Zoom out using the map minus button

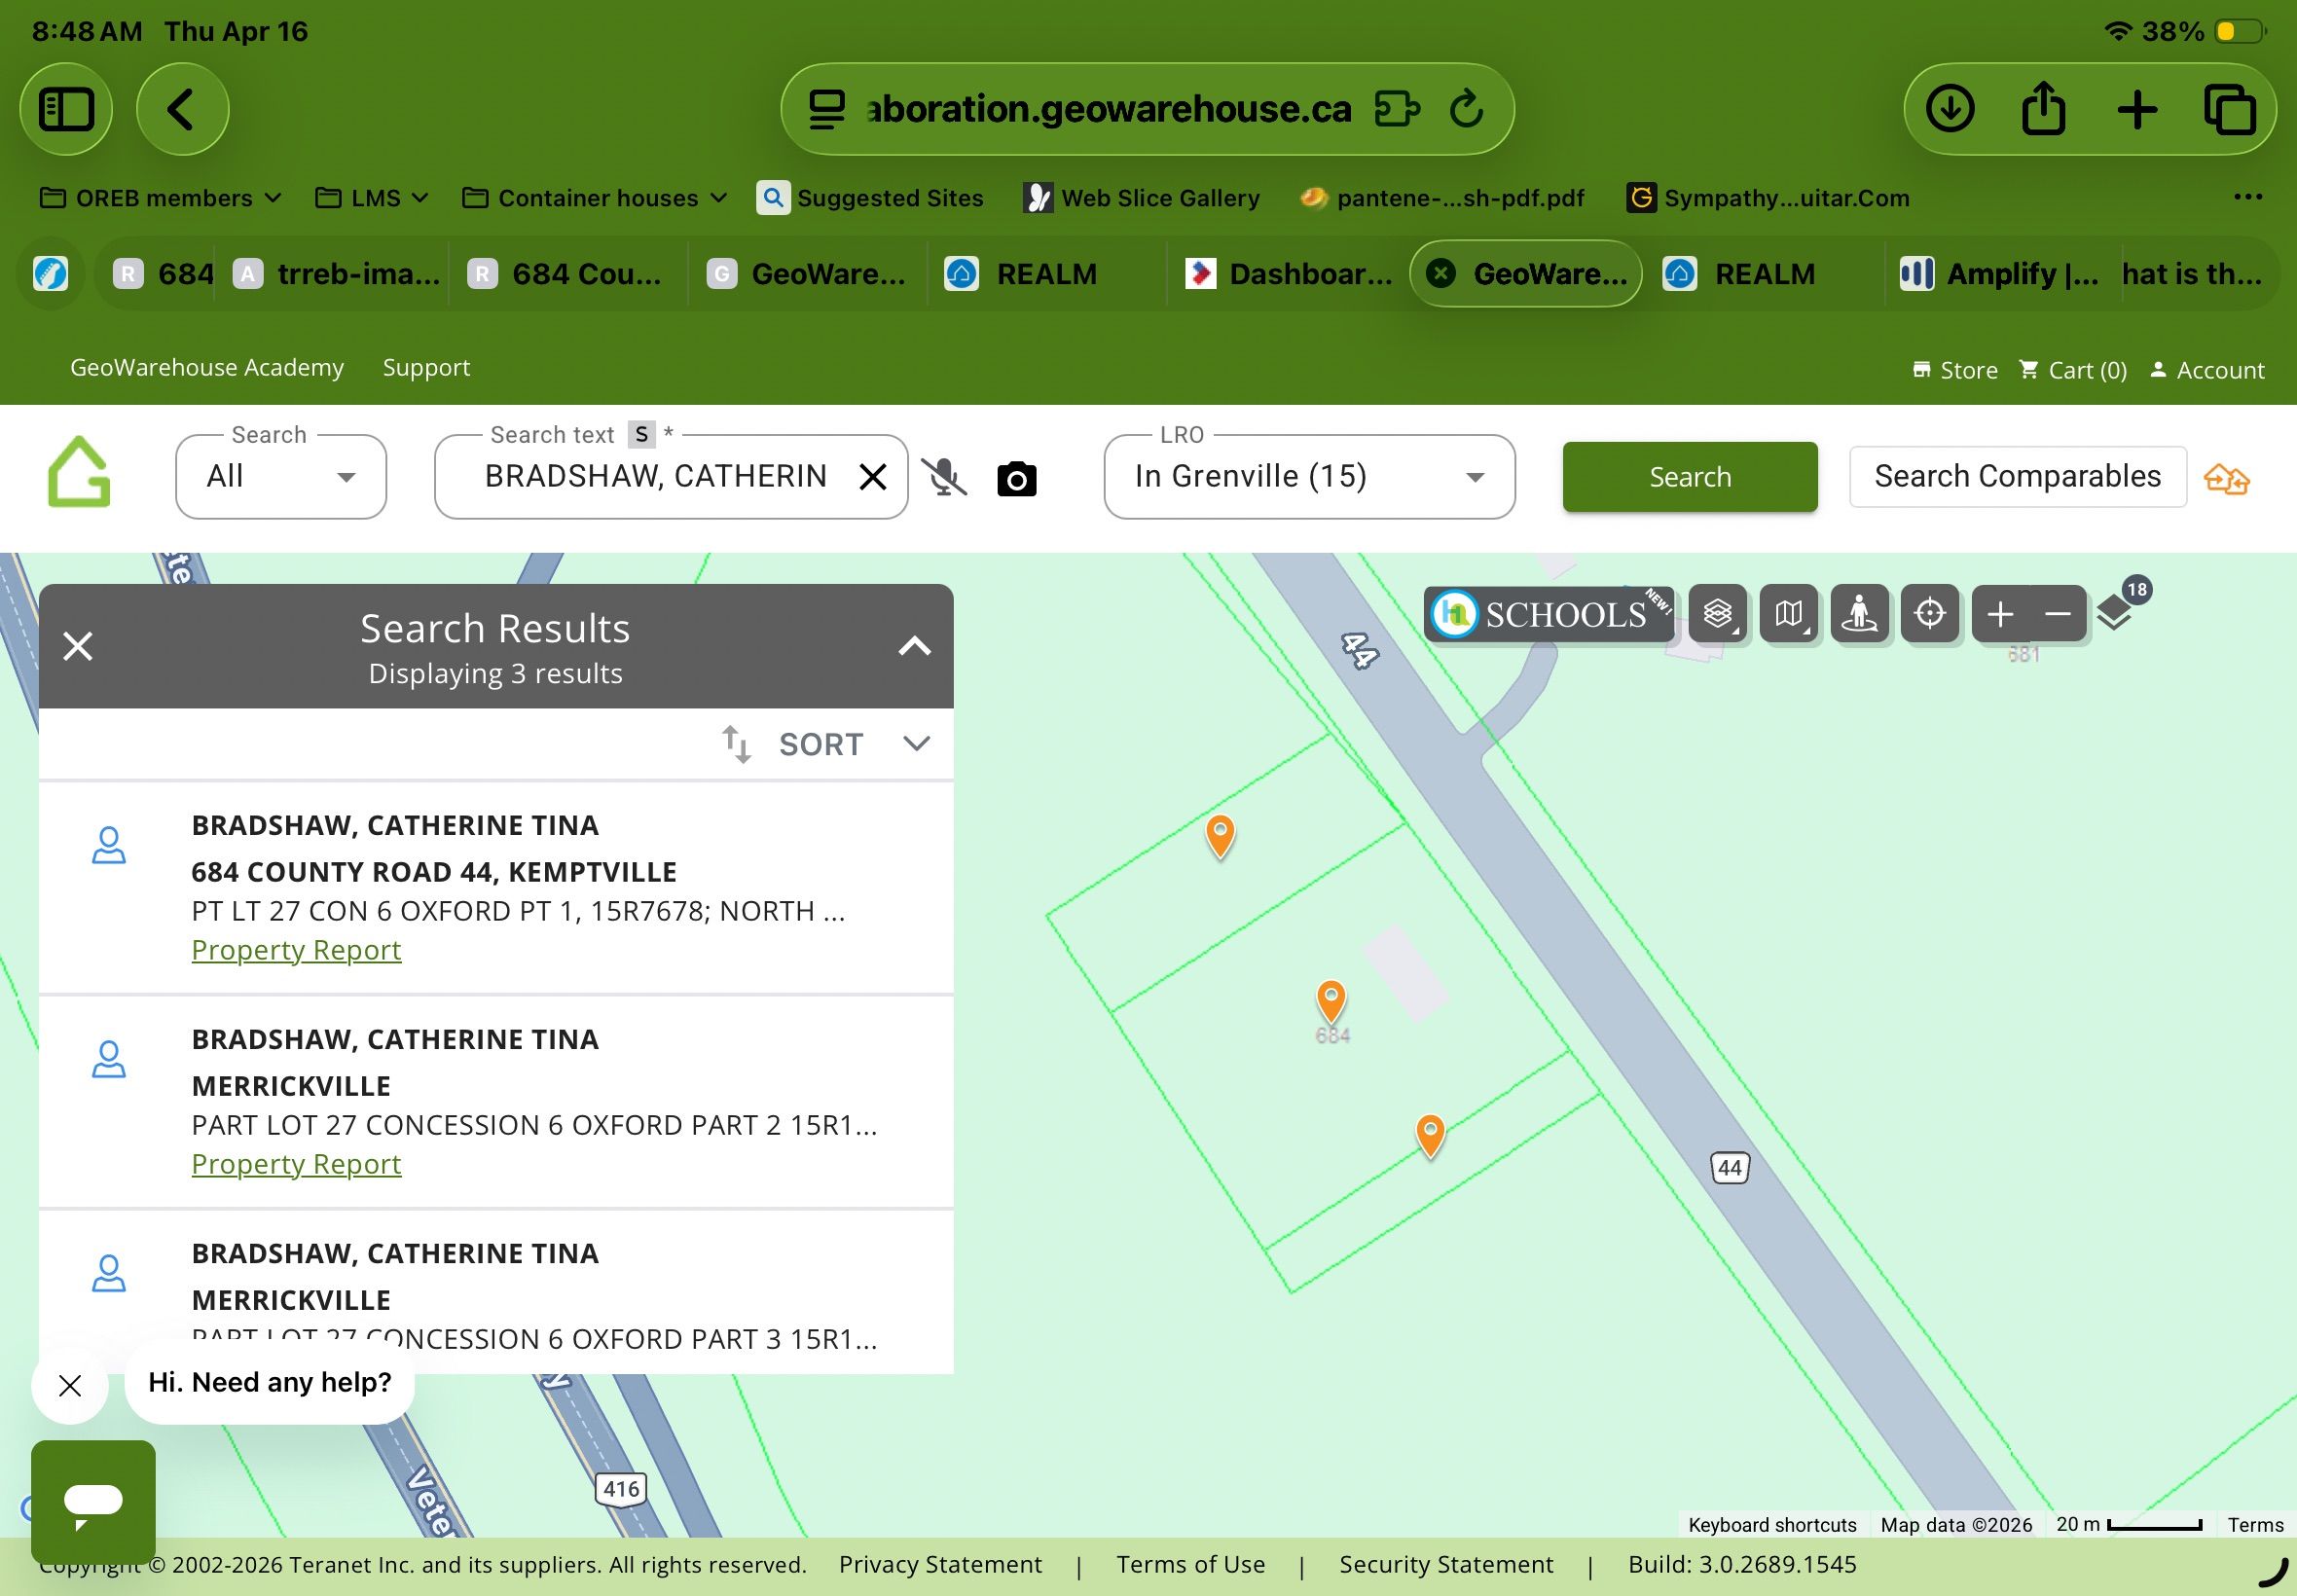pyautogui.click(x=2057, y=613)
